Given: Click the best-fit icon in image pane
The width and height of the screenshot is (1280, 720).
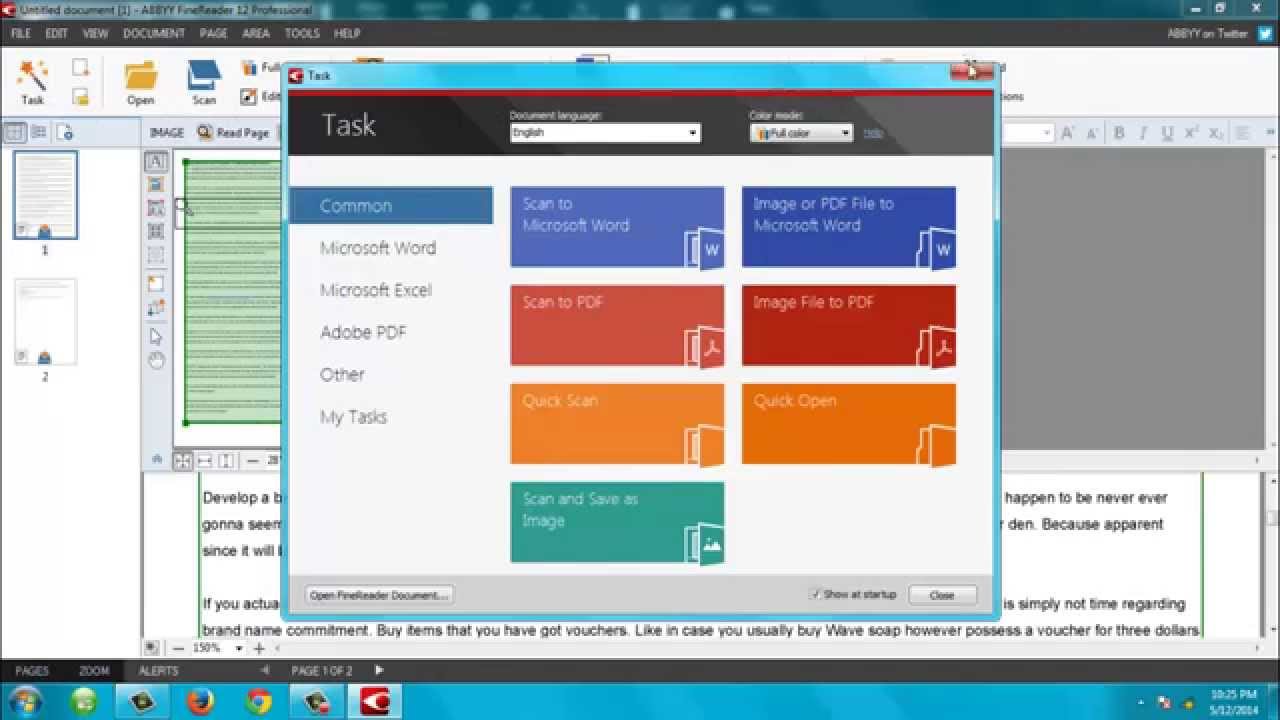Looking at the screenshot, I should [182, 460].
